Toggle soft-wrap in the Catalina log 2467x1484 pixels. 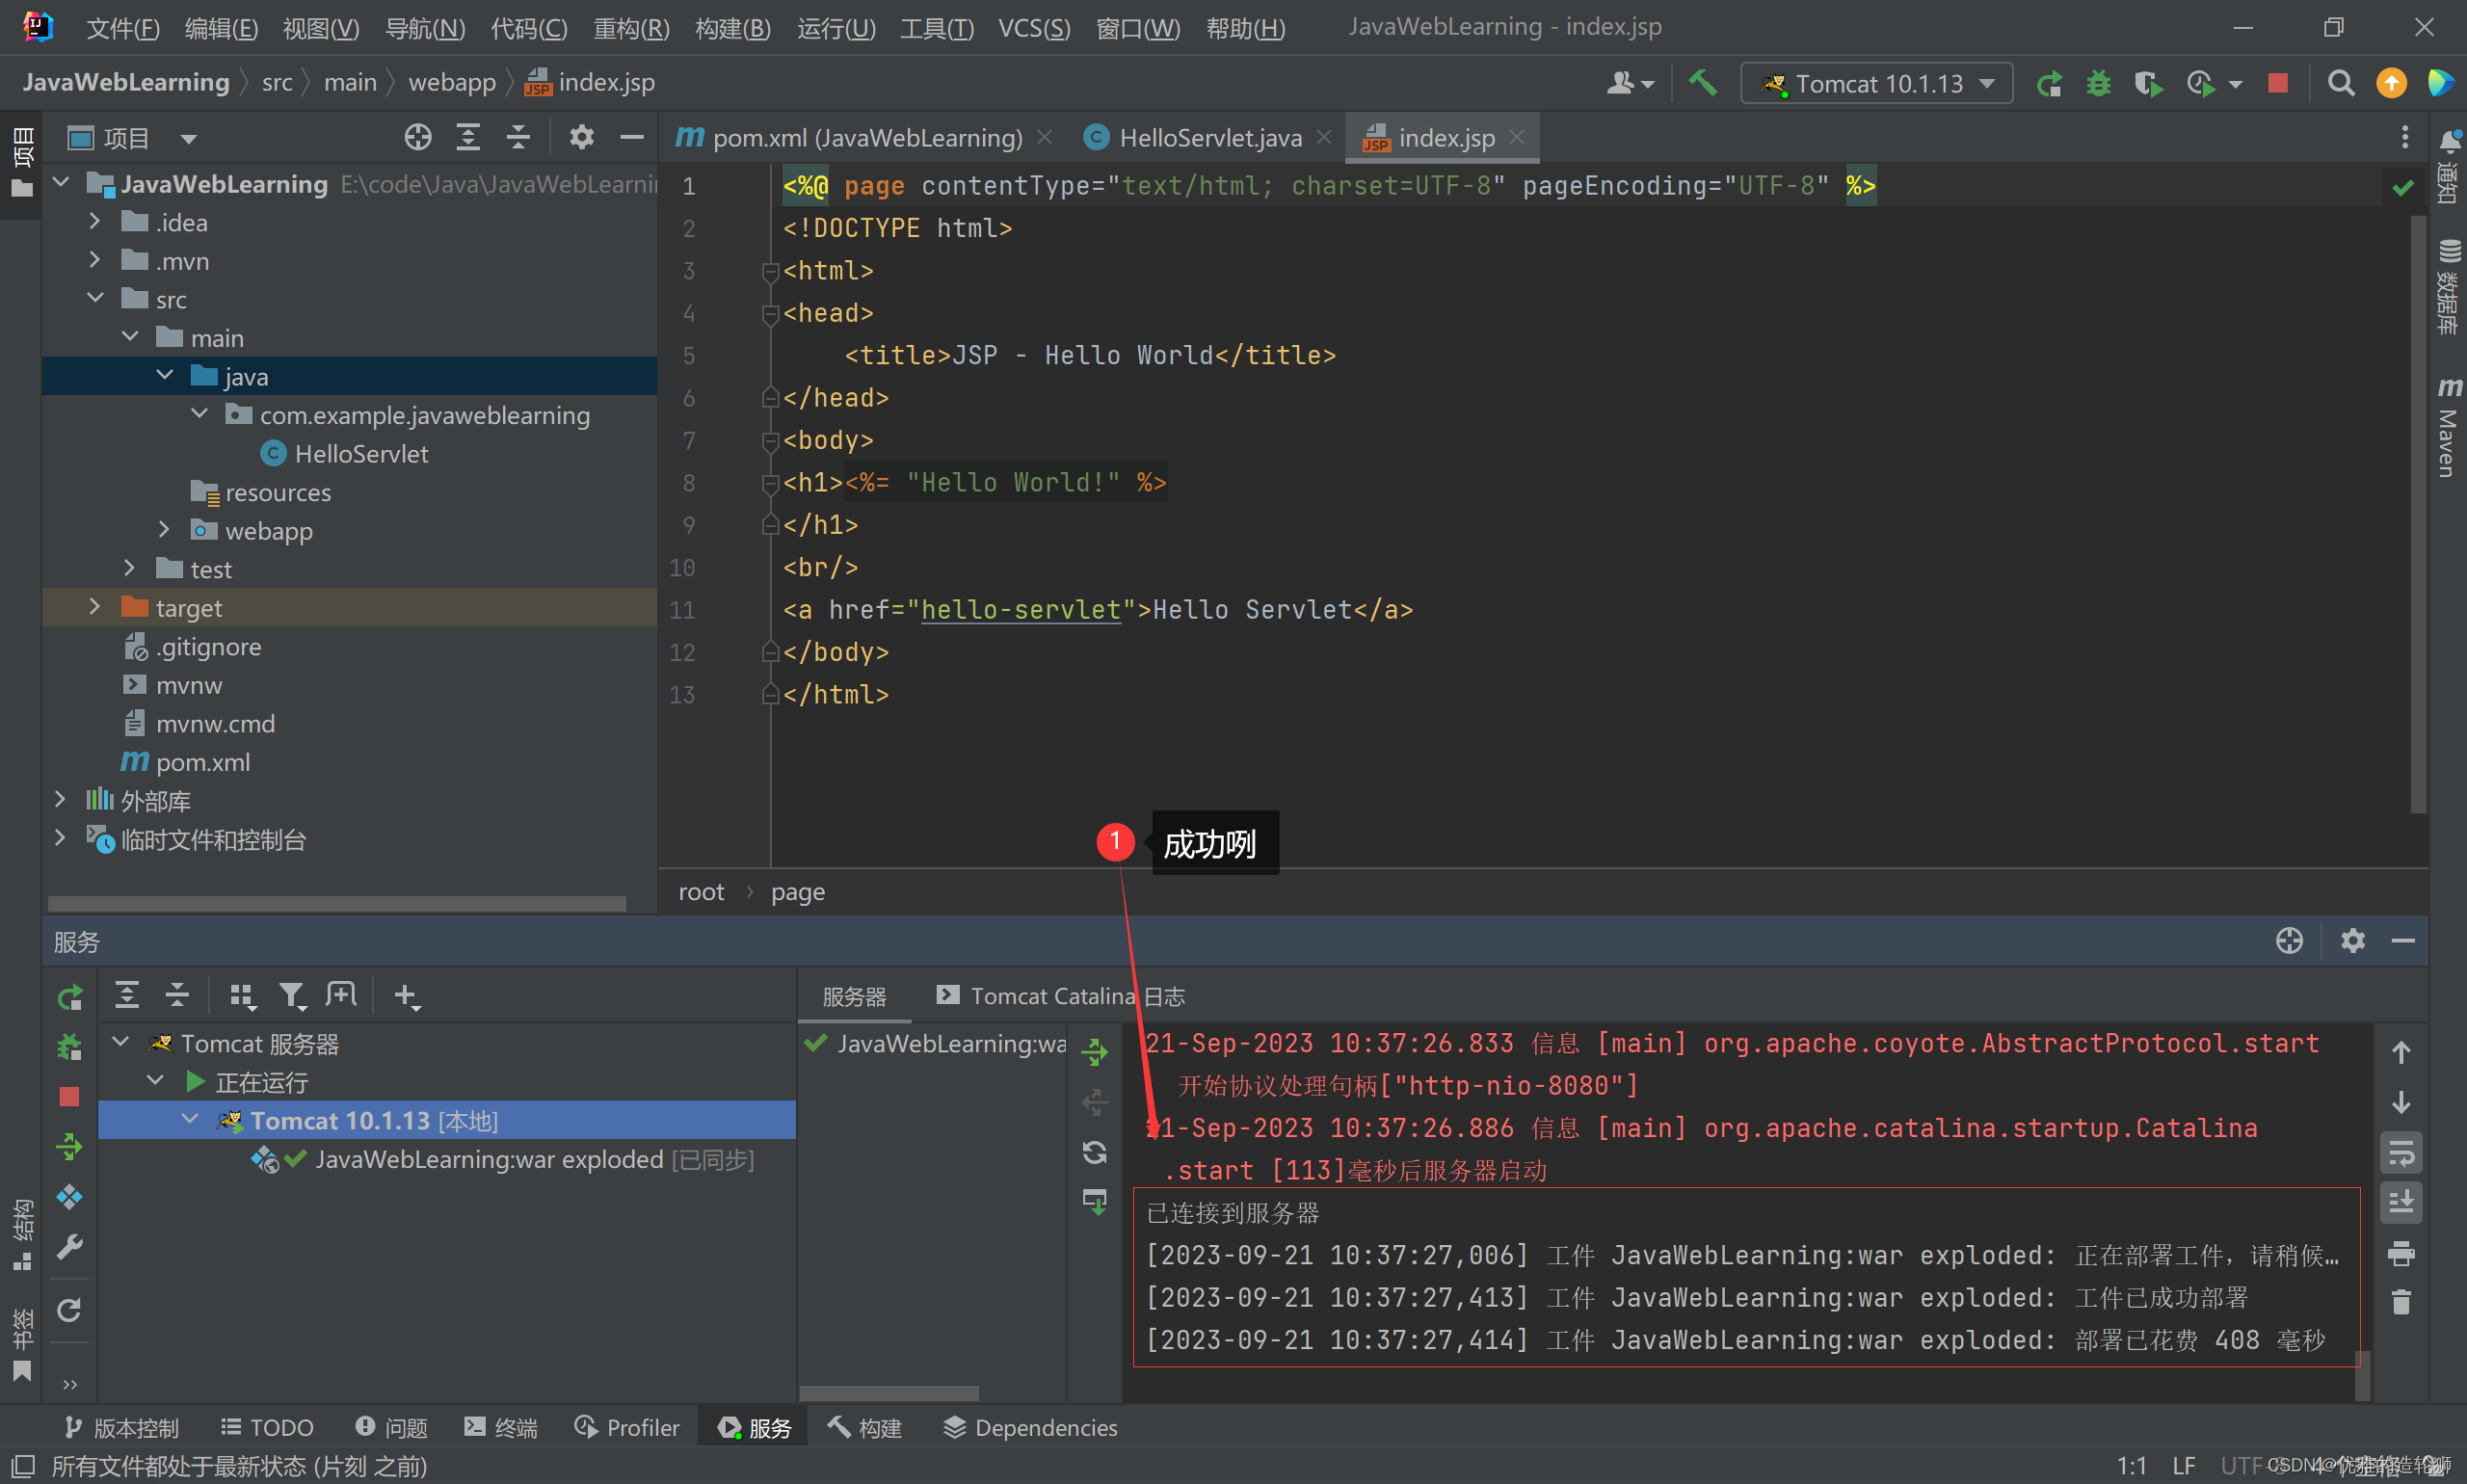[2402, 1152]
